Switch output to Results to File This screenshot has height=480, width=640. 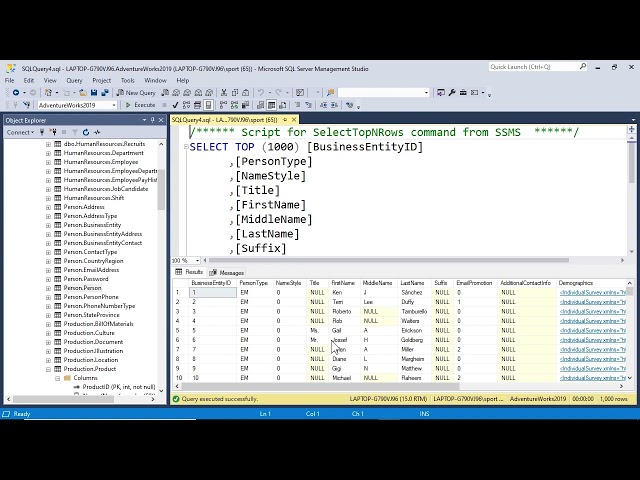282,105
